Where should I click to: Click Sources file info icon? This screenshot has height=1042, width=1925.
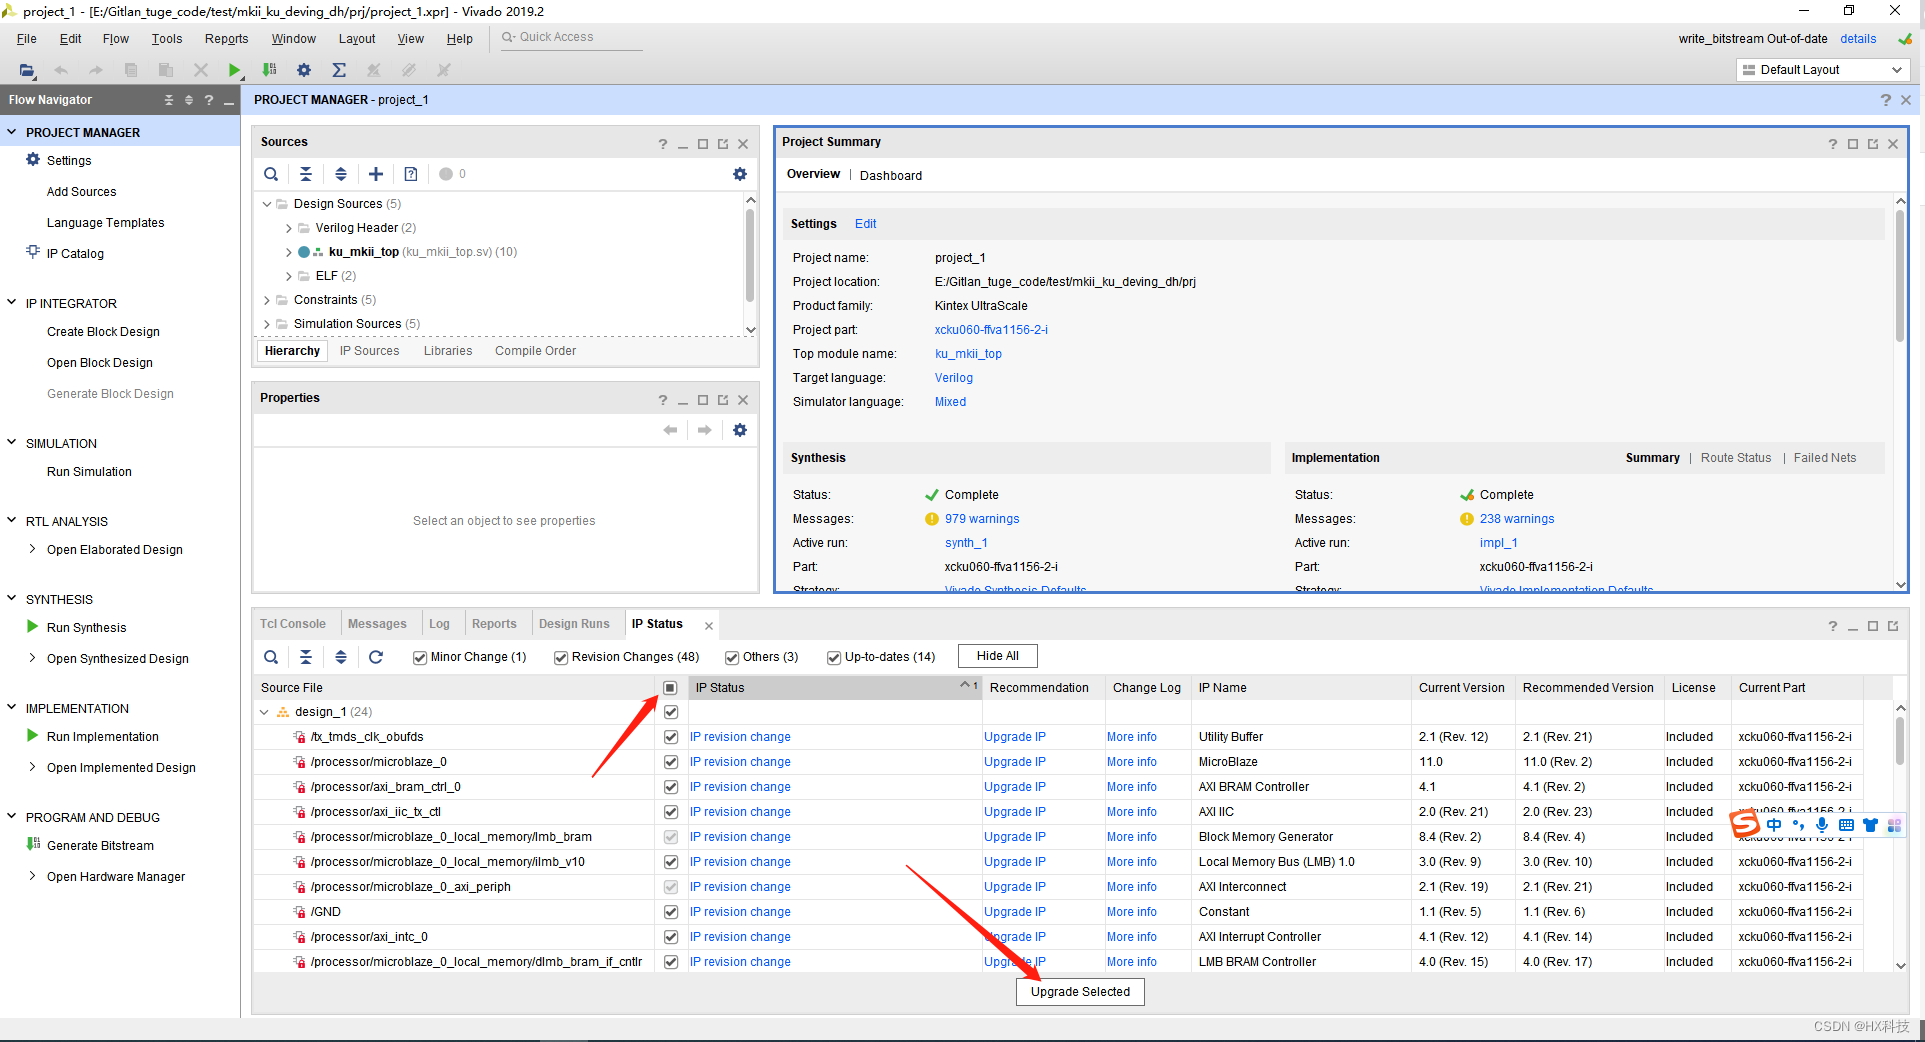(411, 174)
